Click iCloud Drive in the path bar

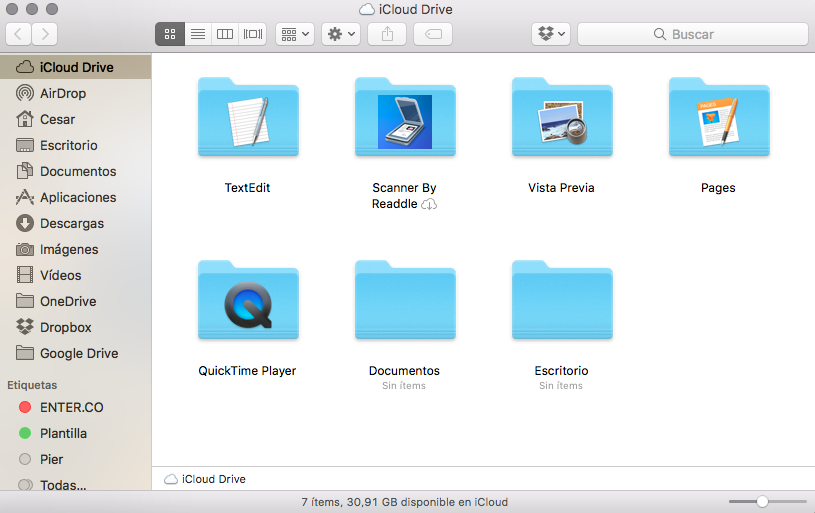(205, 479)
